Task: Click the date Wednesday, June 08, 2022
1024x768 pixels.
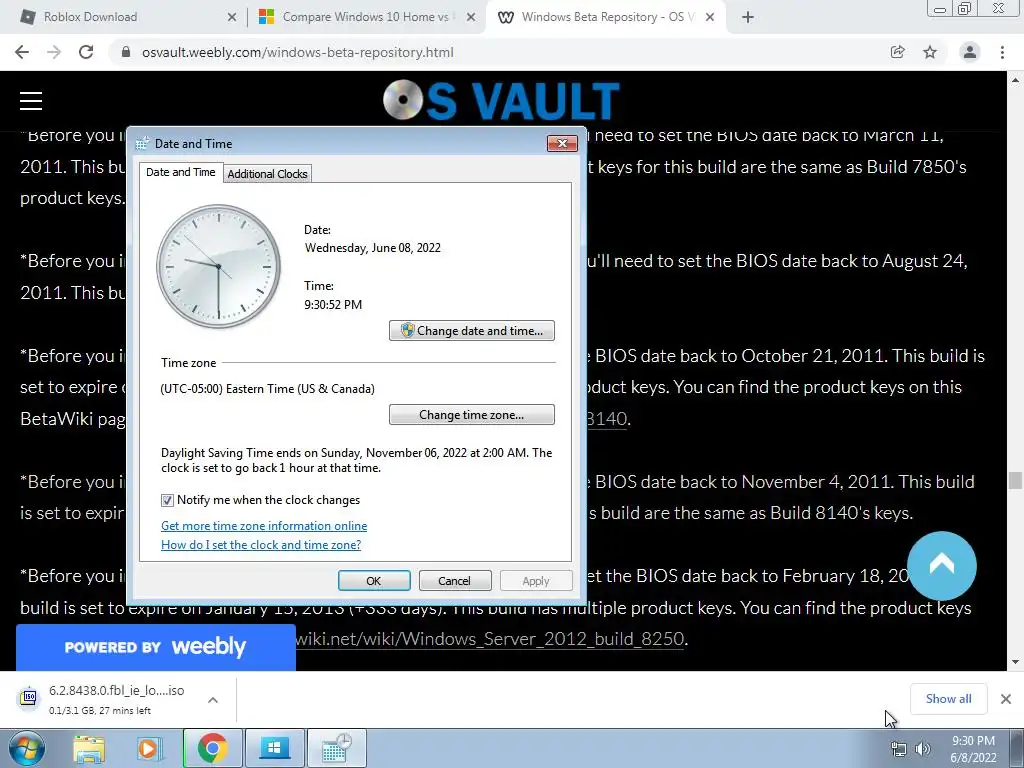Action: coord(372,248)
